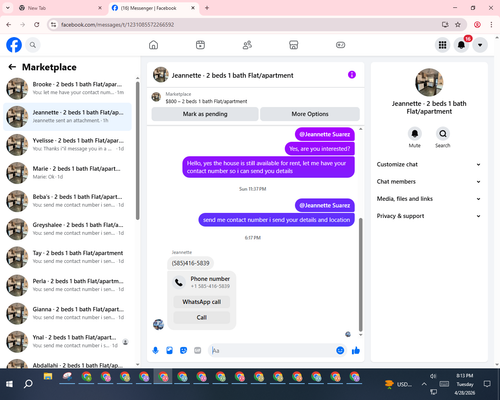Open Beba's conversation in list
This screenshot has width=500, height=400.
pos(67,201)
